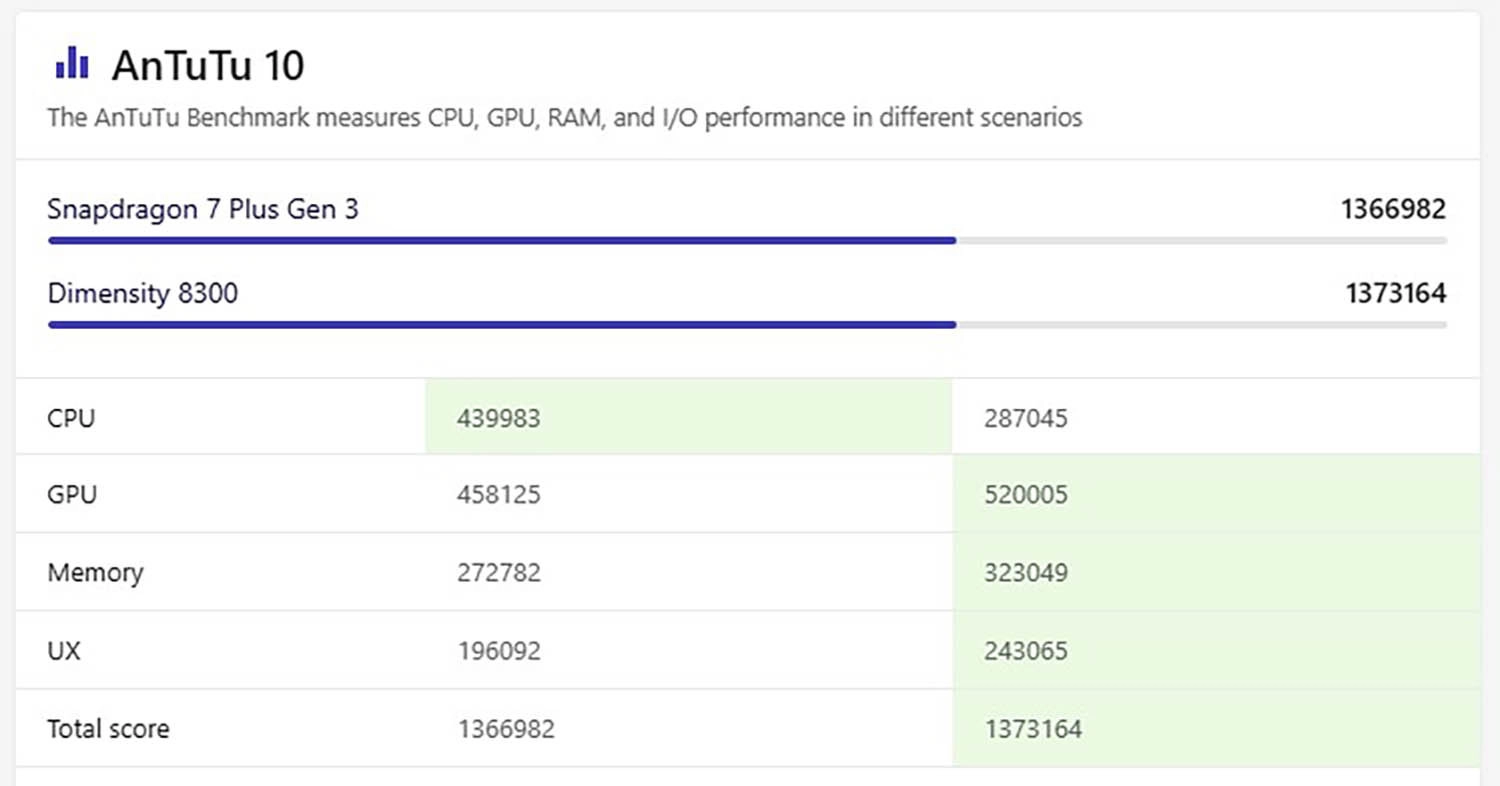This screenshot has width=1500, height=786.
Task: Click the 1373164 score beside Dimensity 8300
Action: pos(1395,294)
